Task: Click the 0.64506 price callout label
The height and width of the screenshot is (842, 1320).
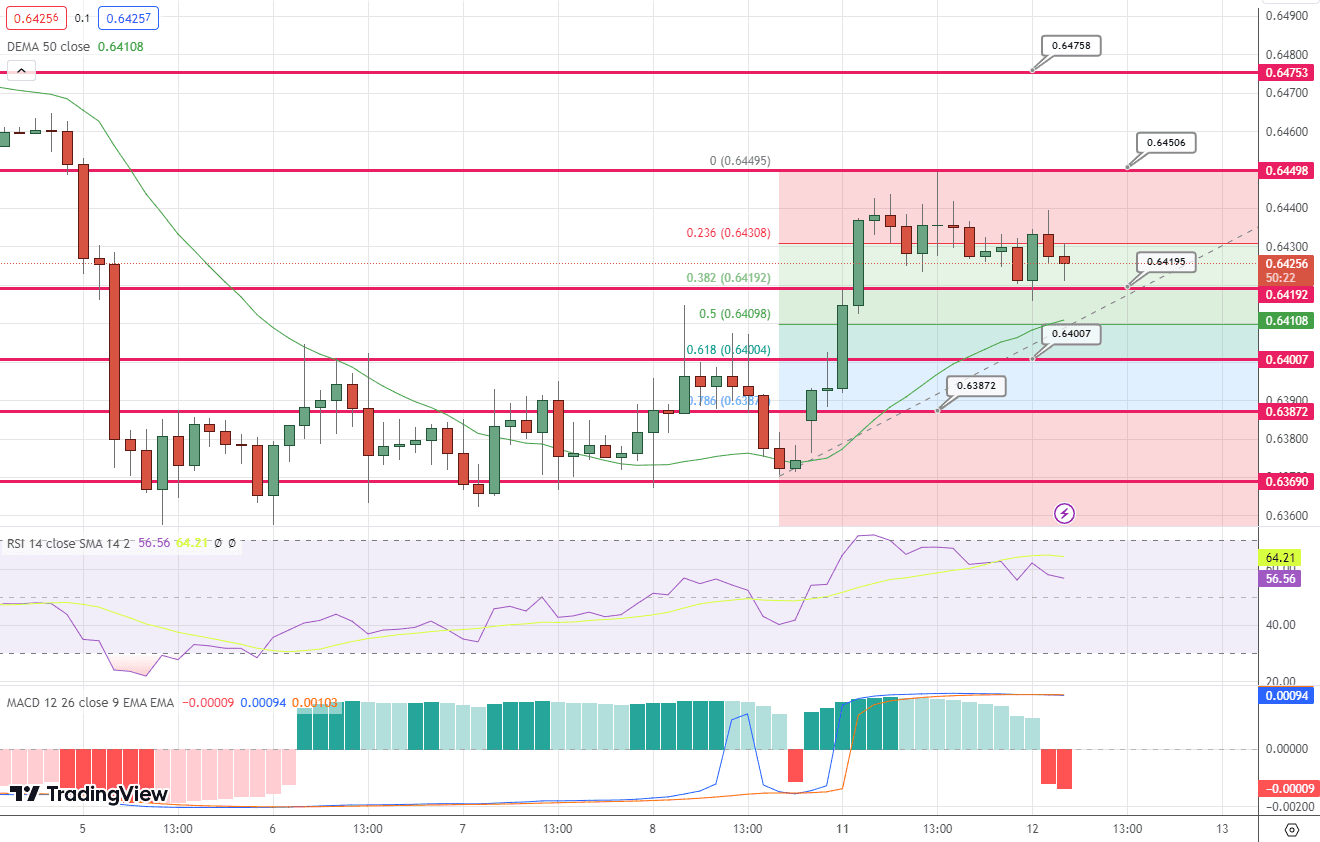Action: (x=1166, y=143)
